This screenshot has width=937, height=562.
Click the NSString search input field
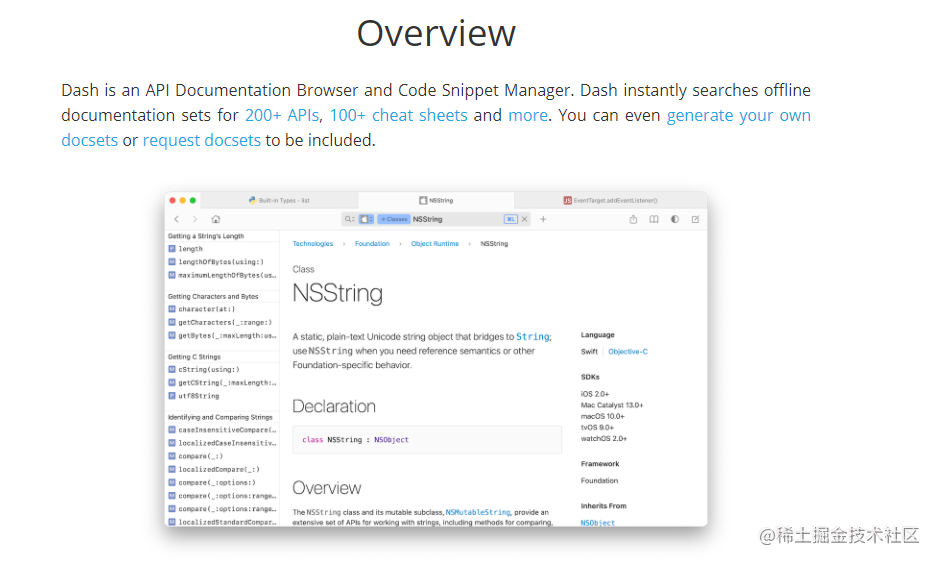tap(456, 219)
